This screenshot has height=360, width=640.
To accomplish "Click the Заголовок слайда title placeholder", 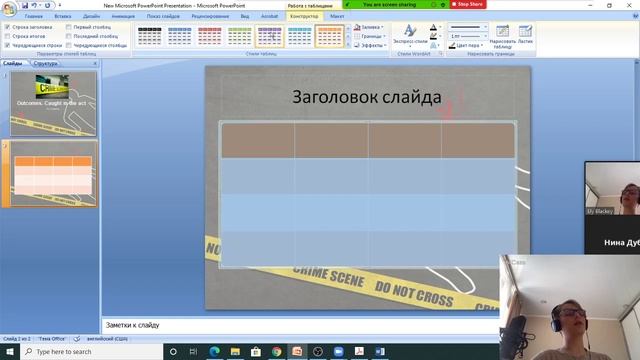I will click(367, 97).
